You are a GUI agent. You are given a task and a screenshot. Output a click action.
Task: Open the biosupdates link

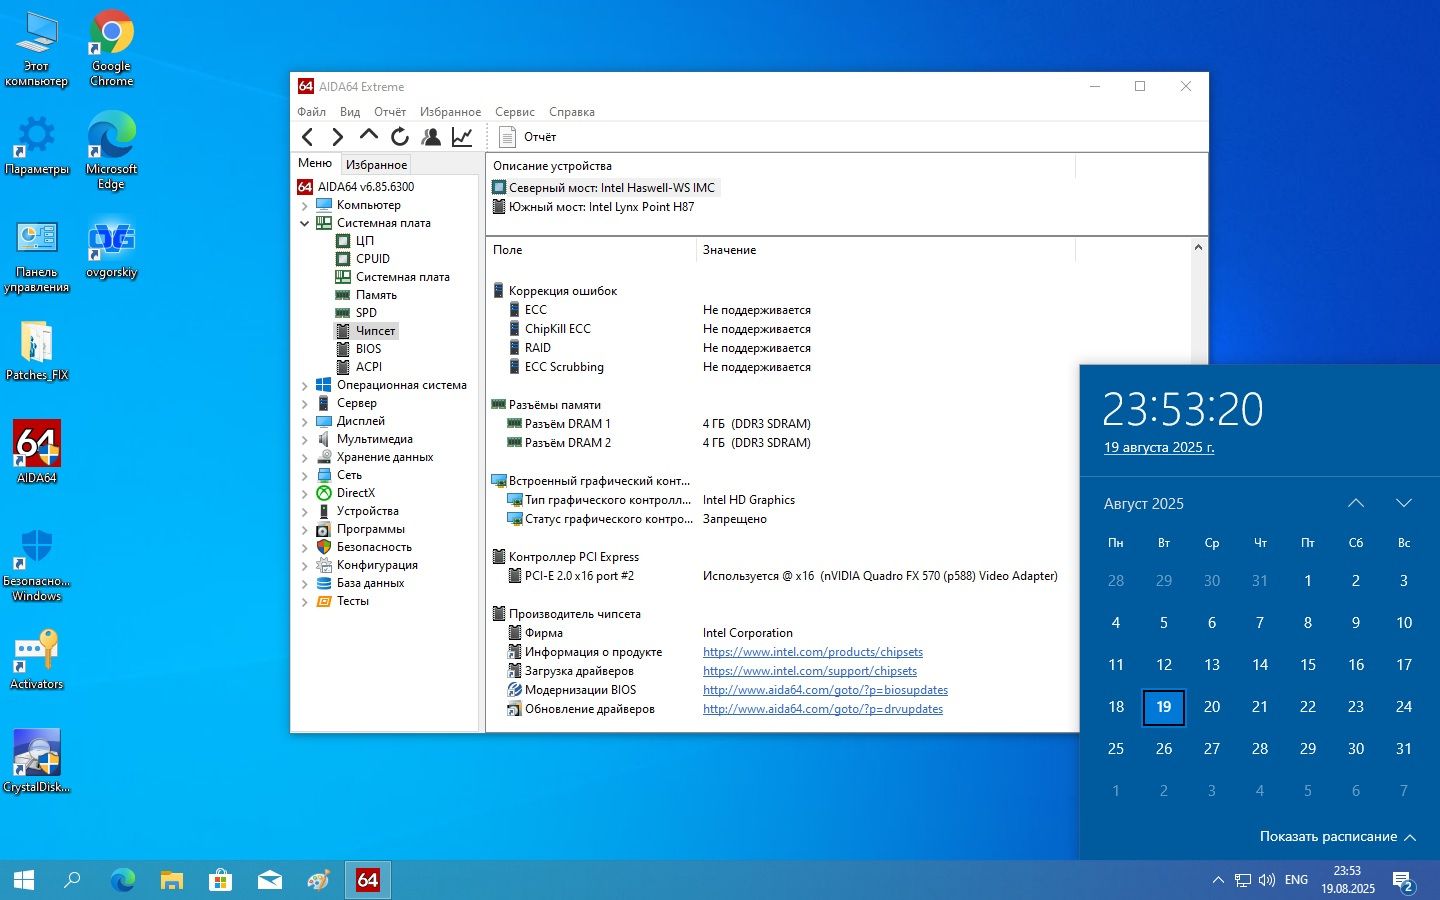825,690
